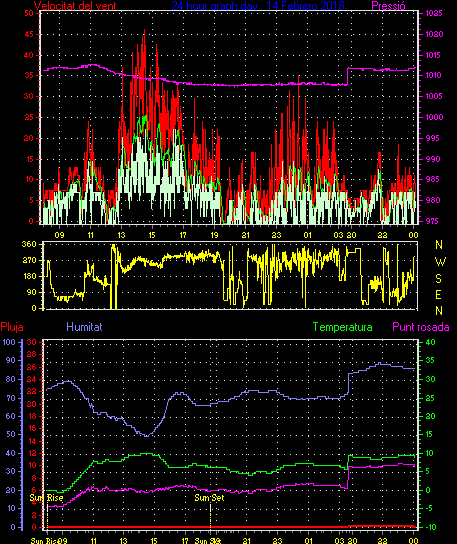Select the '24 hour graph day' date heading
Screen dimensions: 457x544
click(x=258, y=5)
